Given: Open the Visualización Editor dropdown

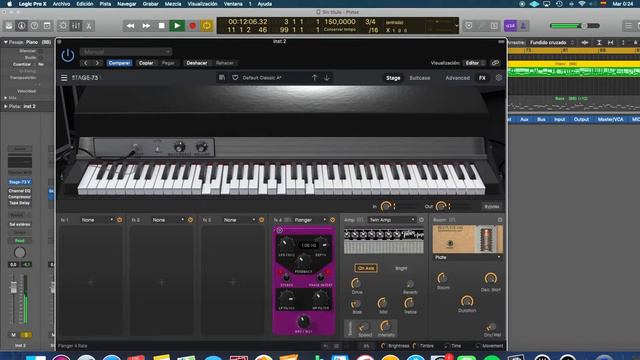Looking at the screenshot, I should tap(474, 63).
